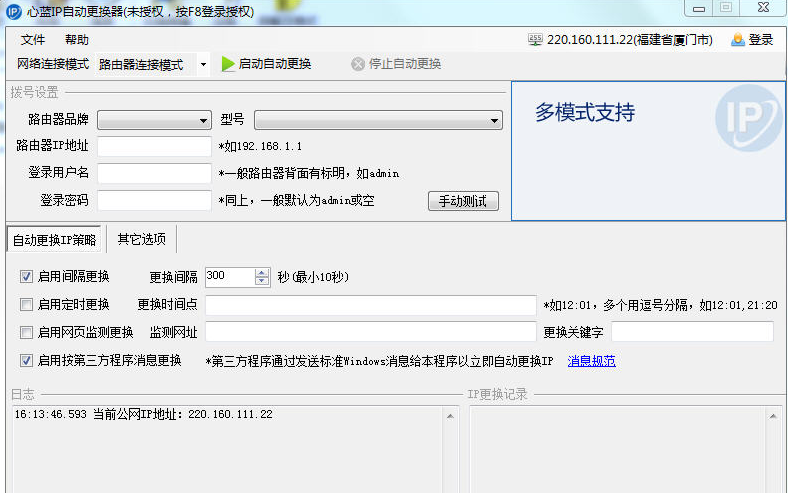The height and width of the screenshot is (493, 788).
Task: Open the 文件 menu
Action: [x=33, y=40]
